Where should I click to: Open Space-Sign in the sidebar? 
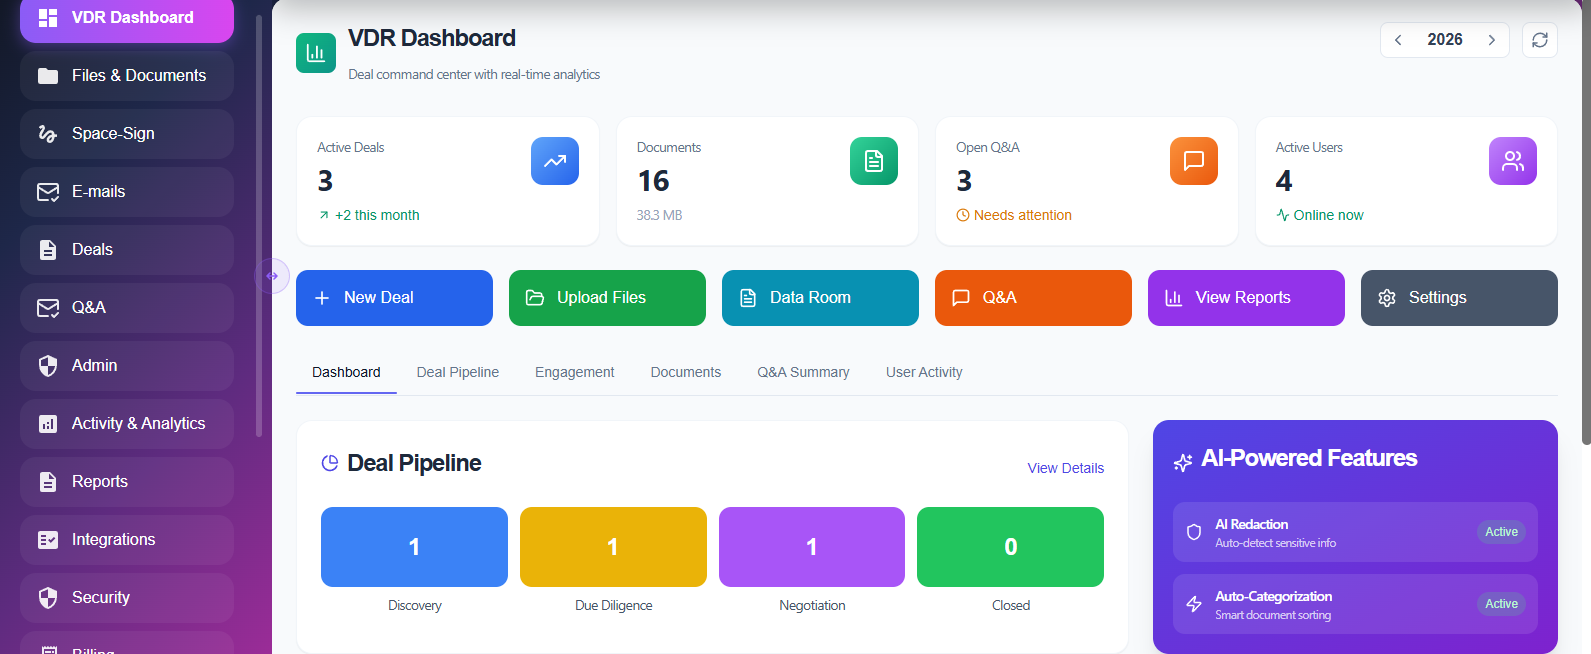click(x=127, y=134)
